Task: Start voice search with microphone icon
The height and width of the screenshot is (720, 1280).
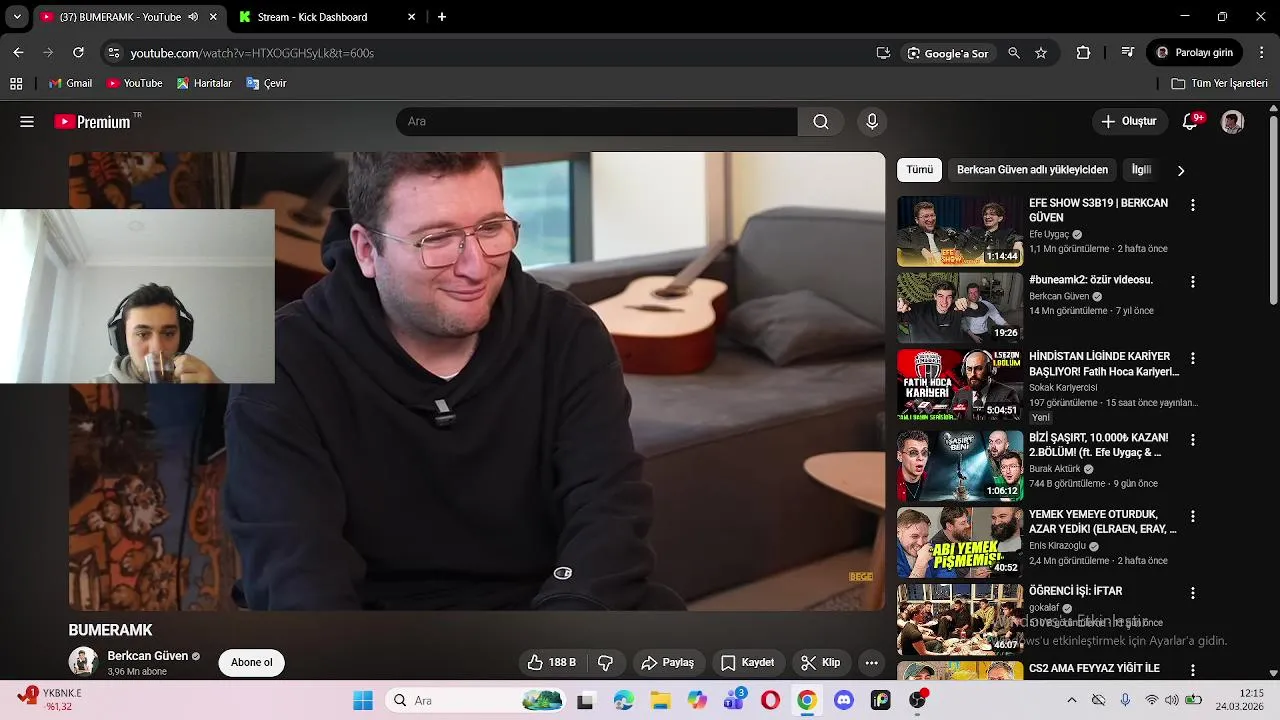Action: 872,122
